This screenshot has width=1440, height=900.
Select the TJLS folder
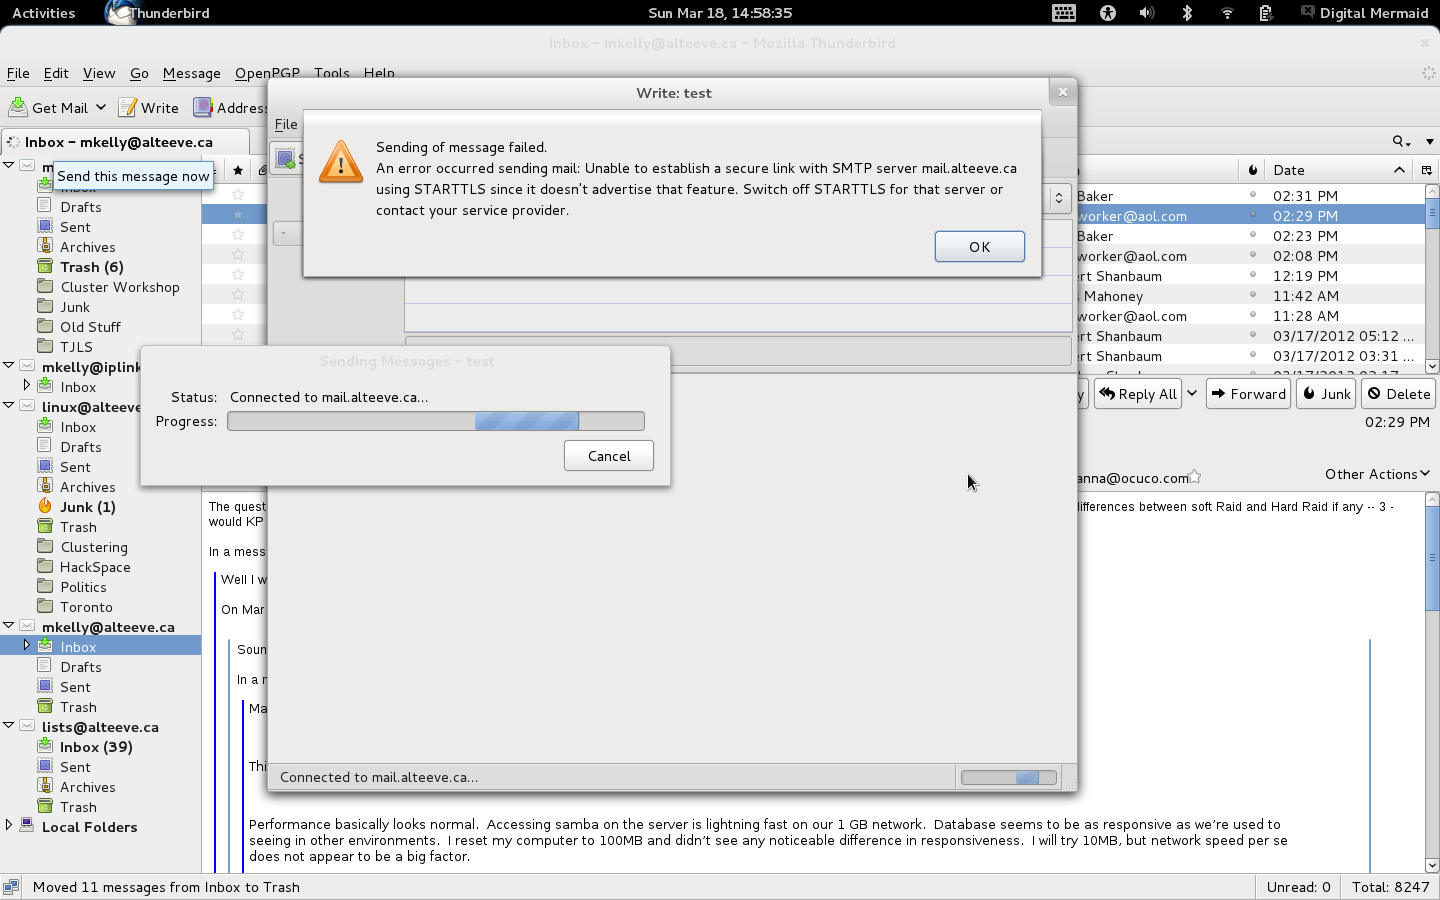pos(76,347)
